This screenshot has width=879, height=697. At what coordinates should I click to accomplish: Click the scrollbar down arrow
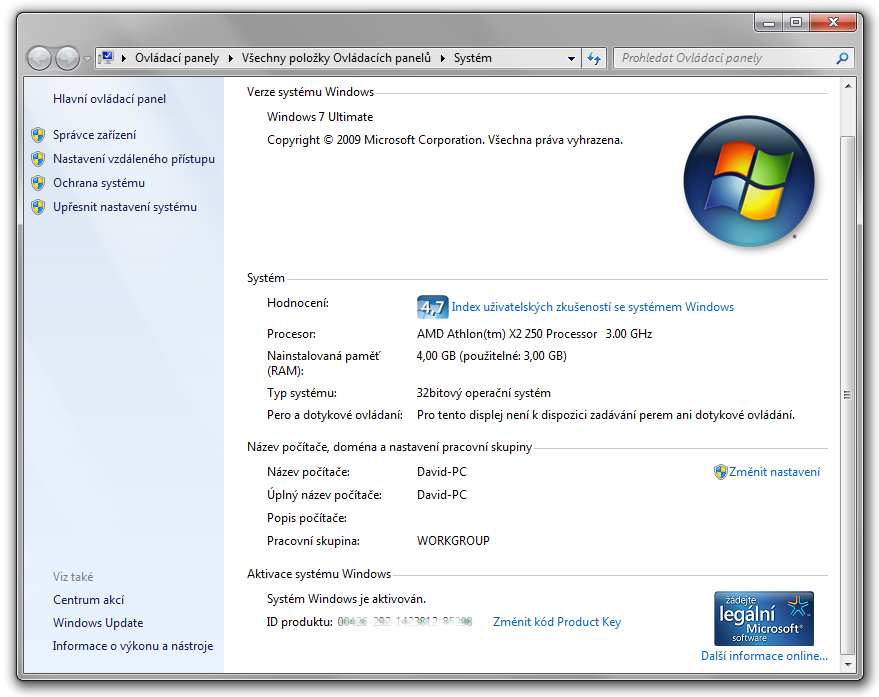[x=848, y=664]
